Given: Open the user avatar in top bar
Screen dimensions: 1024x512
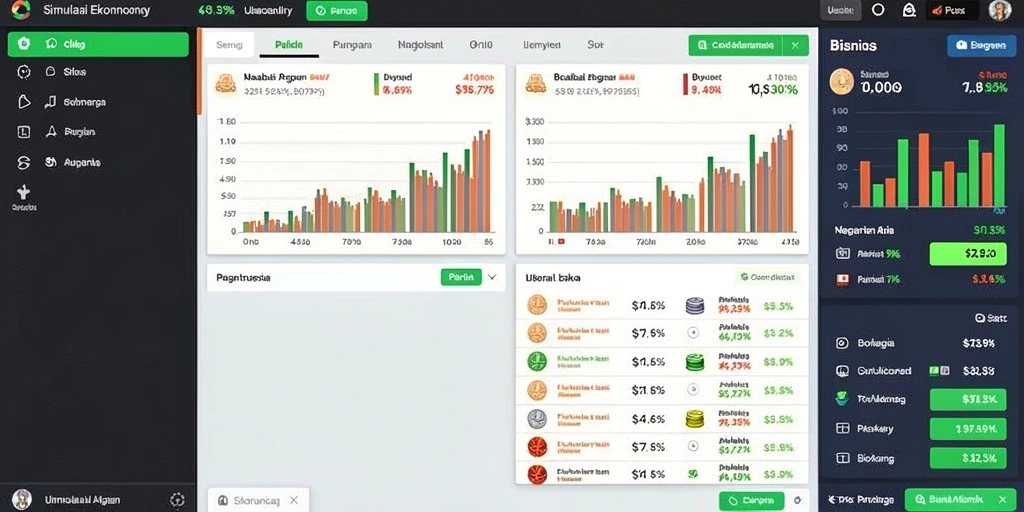Looking at the screenshot, I should click(999, 10).
